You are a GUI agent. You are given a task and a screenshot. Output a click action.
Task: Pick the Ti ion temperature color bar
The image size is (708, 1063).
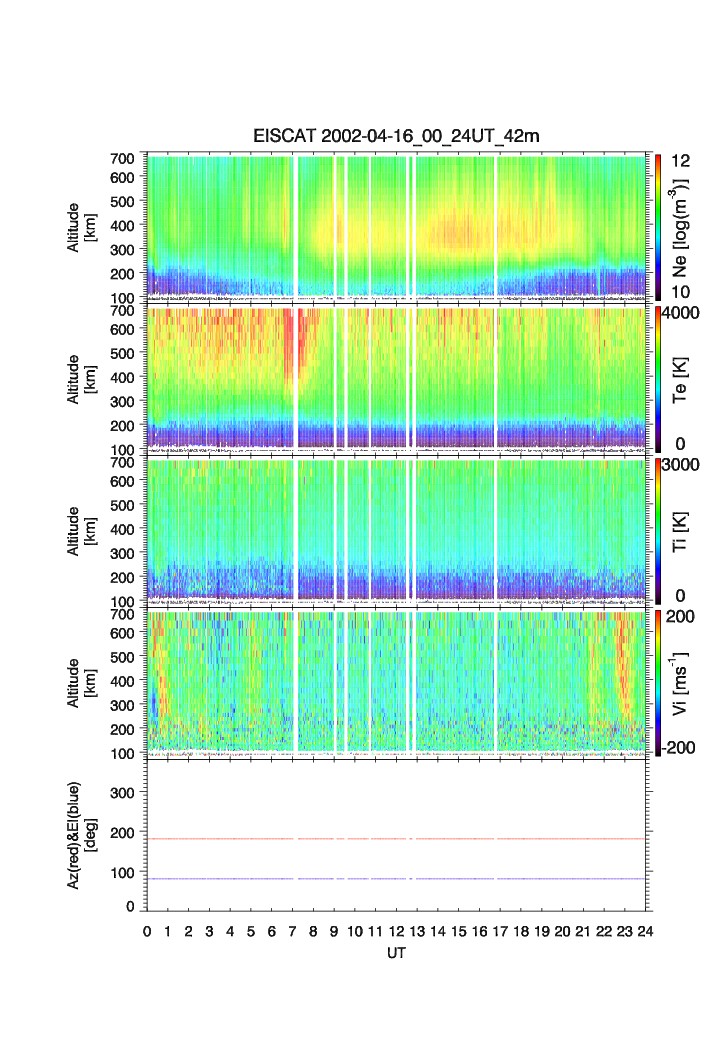[x=657, y=530]
